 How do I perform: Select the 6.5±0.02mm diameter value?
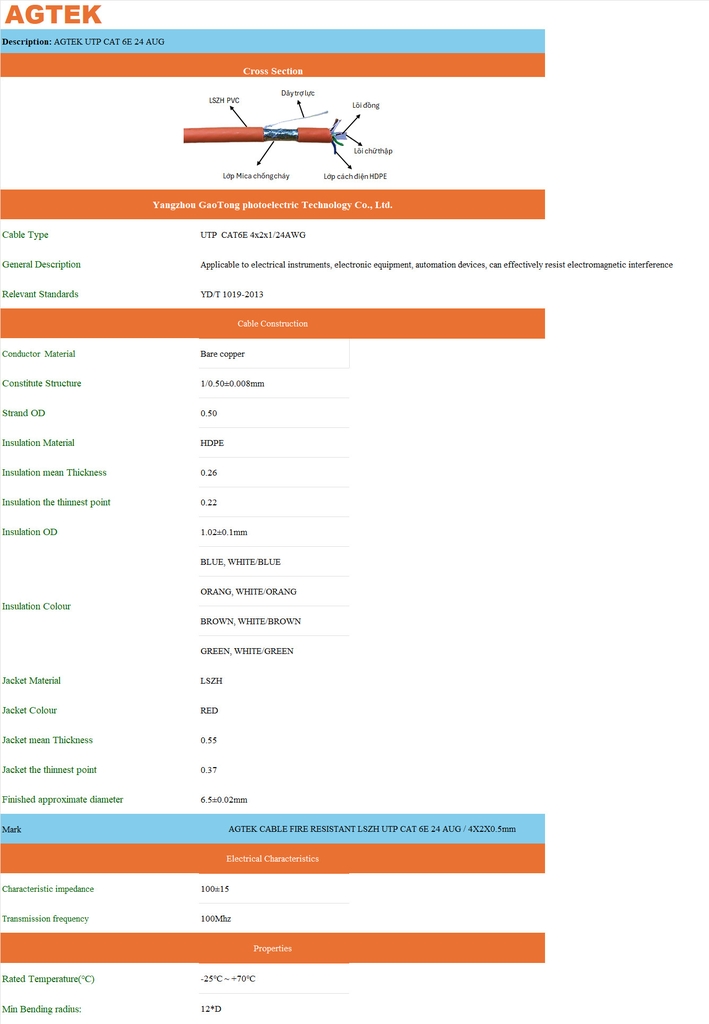tap(224, 800)
